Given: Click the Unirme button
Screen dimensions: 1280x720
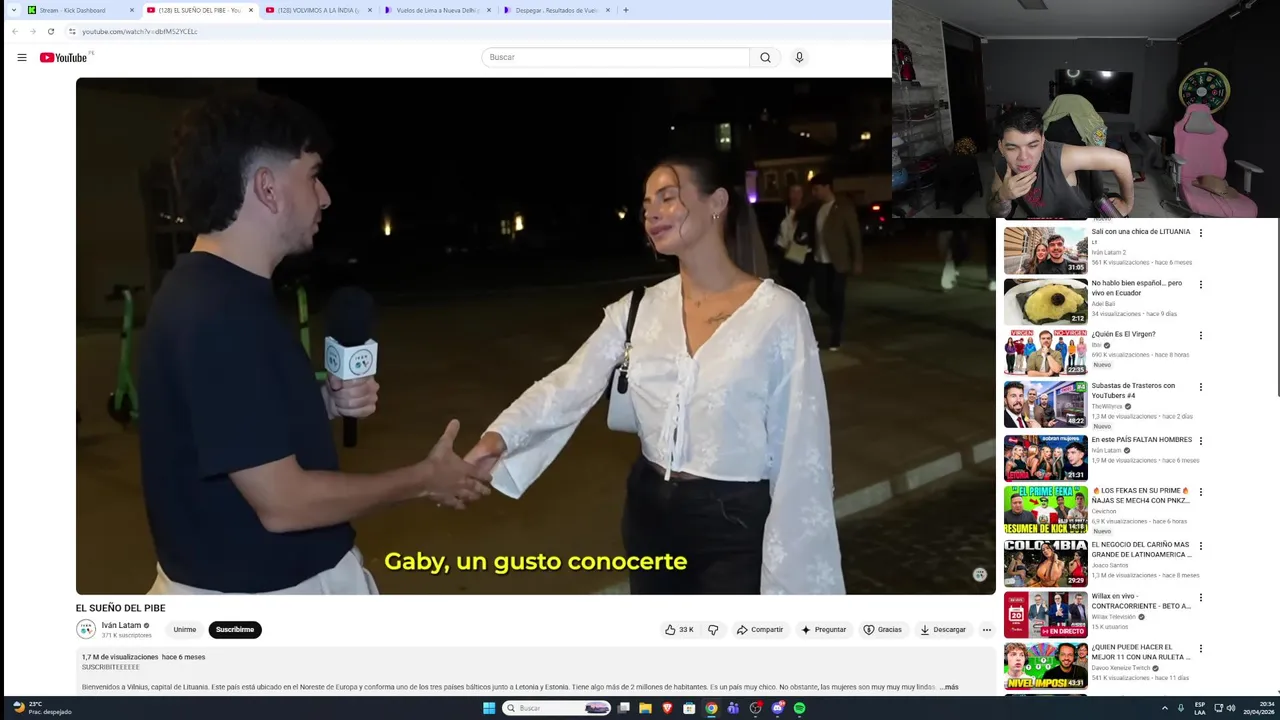Looking at the screenshot, I should [x=185, y=630].
